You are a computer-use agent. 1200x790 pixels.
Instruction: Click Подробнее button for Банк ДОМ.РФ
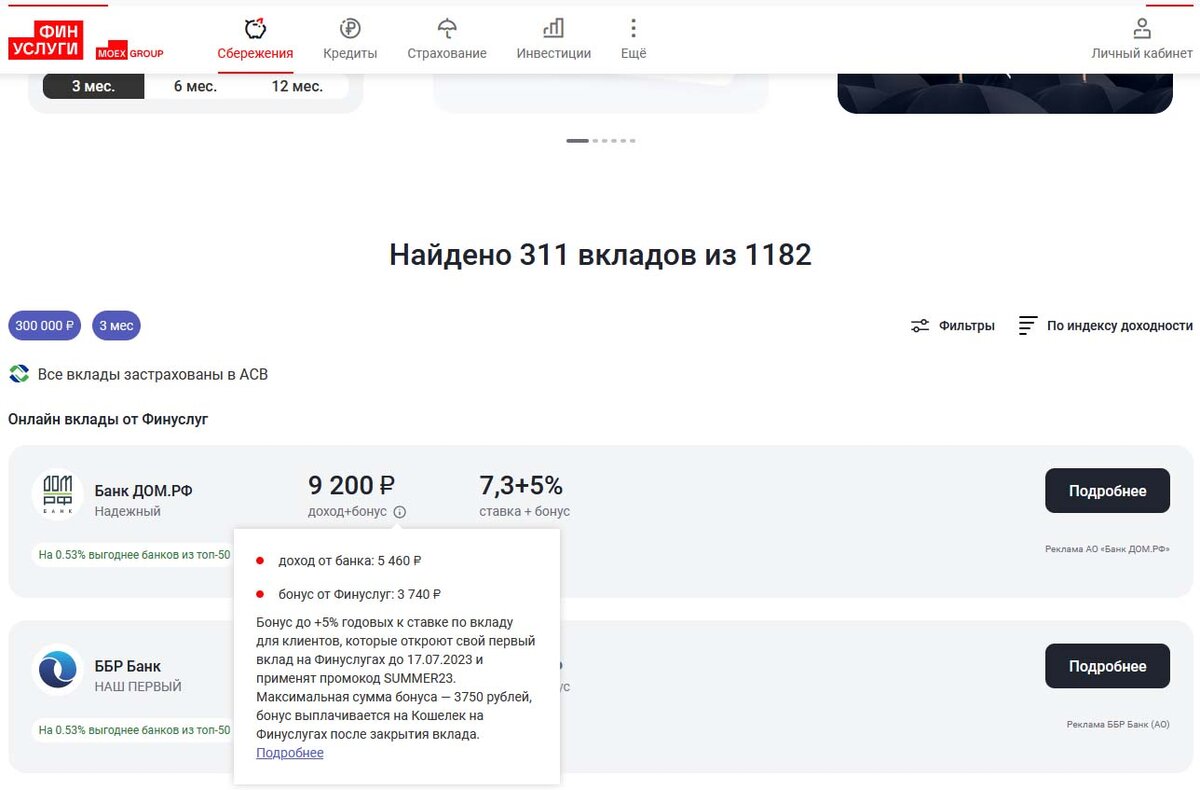[x=1107, y=491]
